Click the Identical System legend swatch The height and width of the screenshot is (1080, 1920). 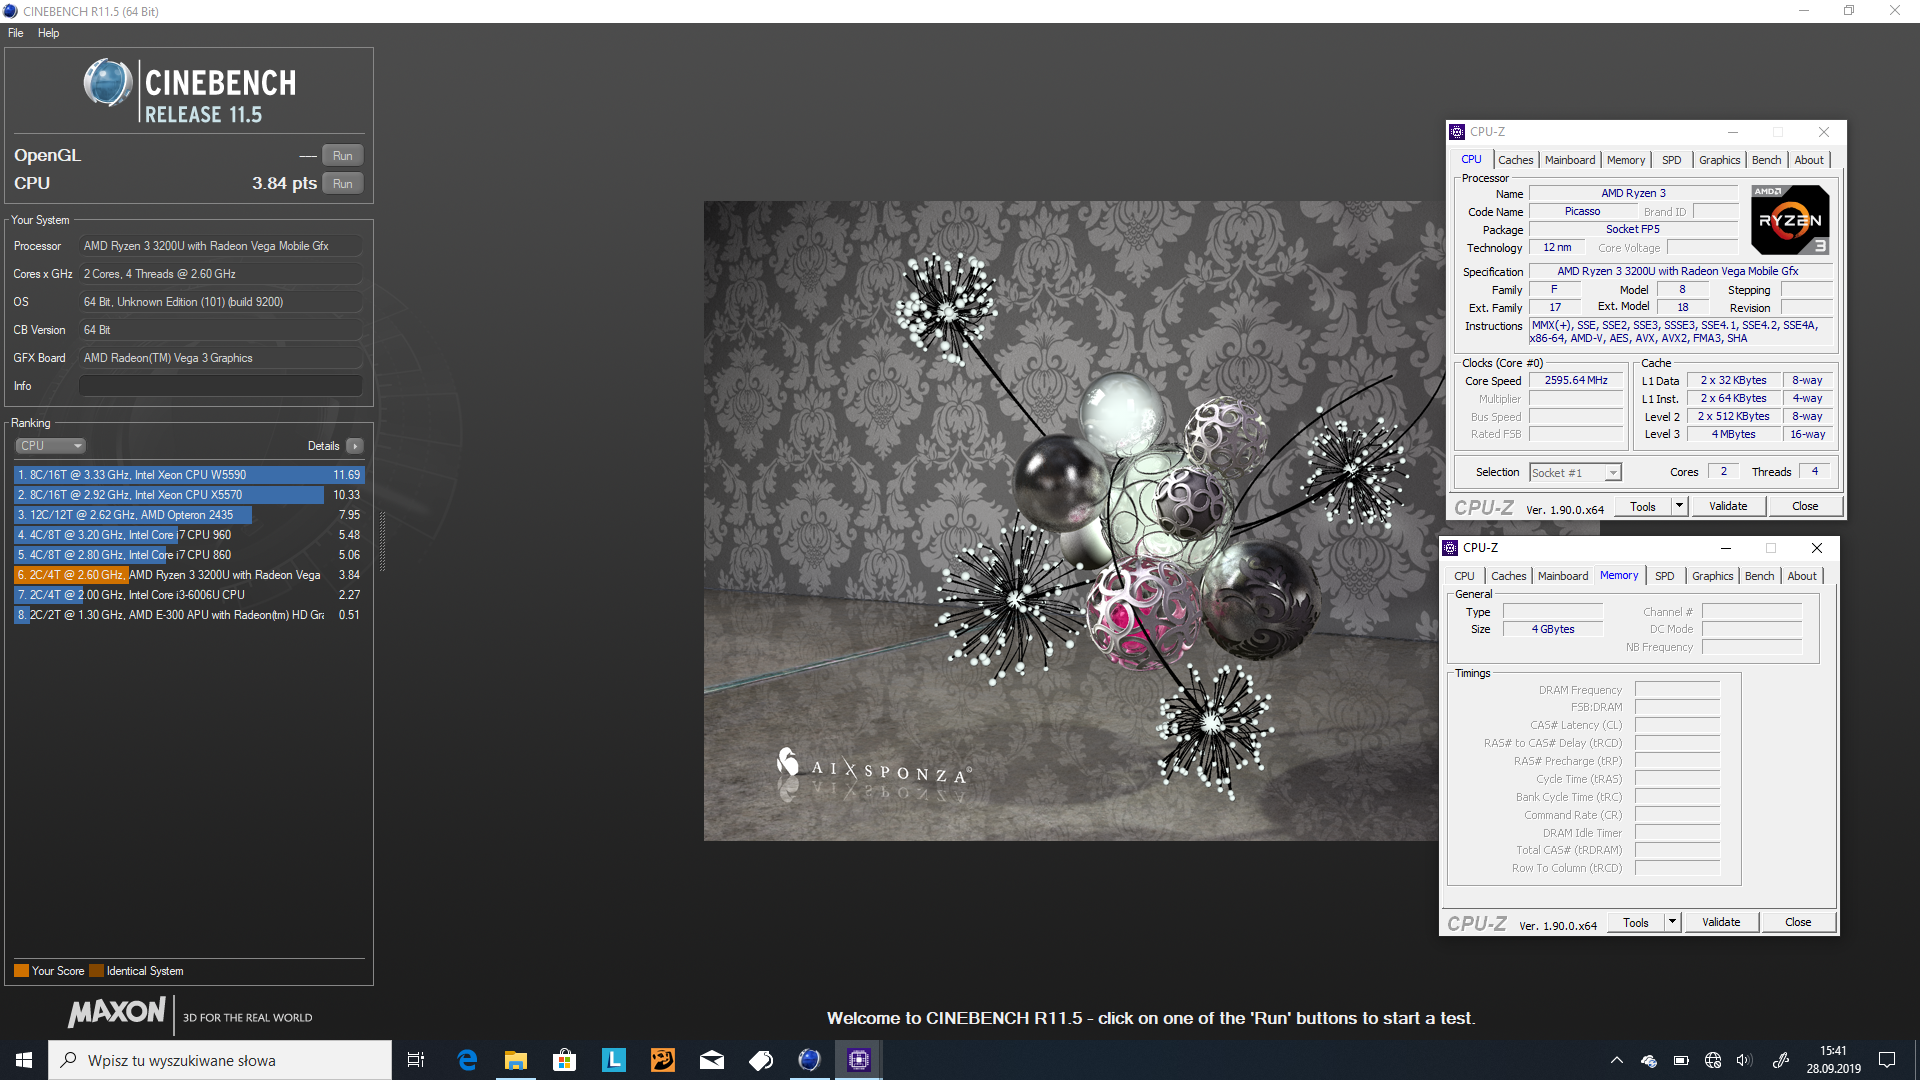coord(96,971)
